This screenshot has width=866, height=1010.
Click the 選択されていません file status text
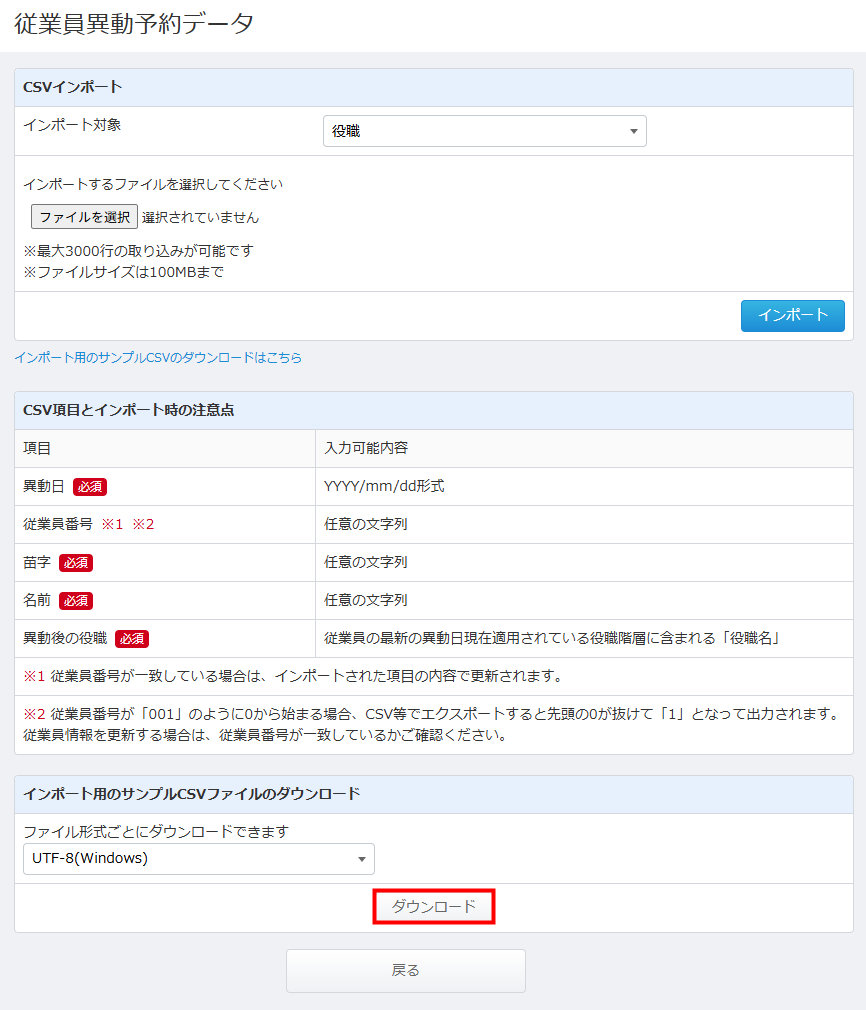[200, 217]
